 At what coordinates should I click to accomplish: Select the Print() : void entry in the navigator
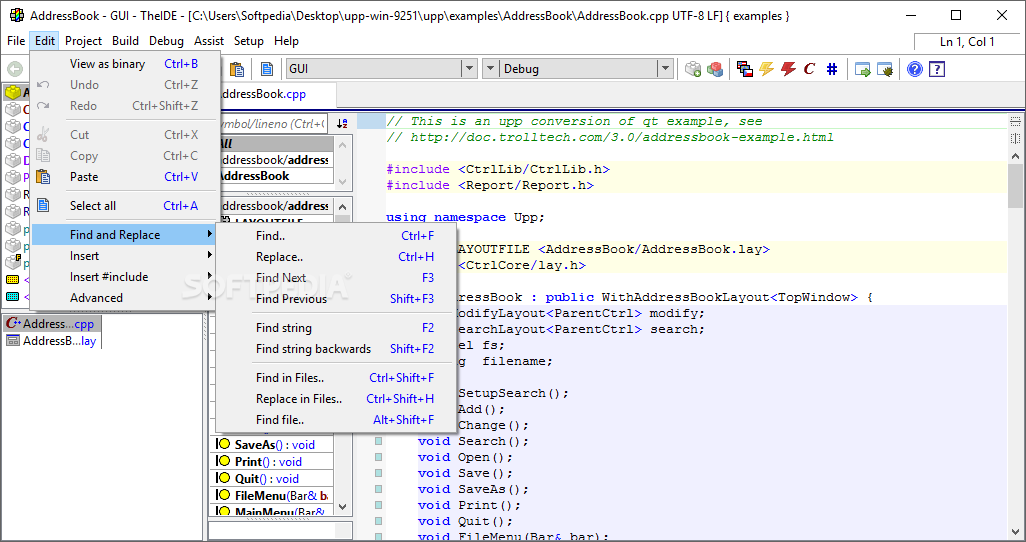click(x=272, y=461)
